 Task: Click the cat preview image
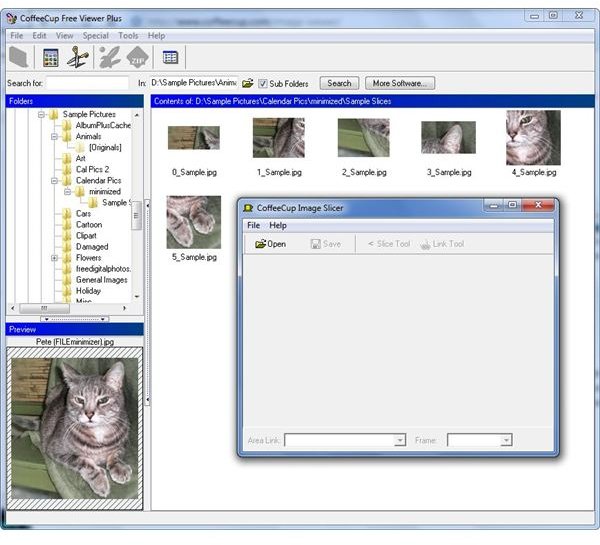tap(75, 428)
